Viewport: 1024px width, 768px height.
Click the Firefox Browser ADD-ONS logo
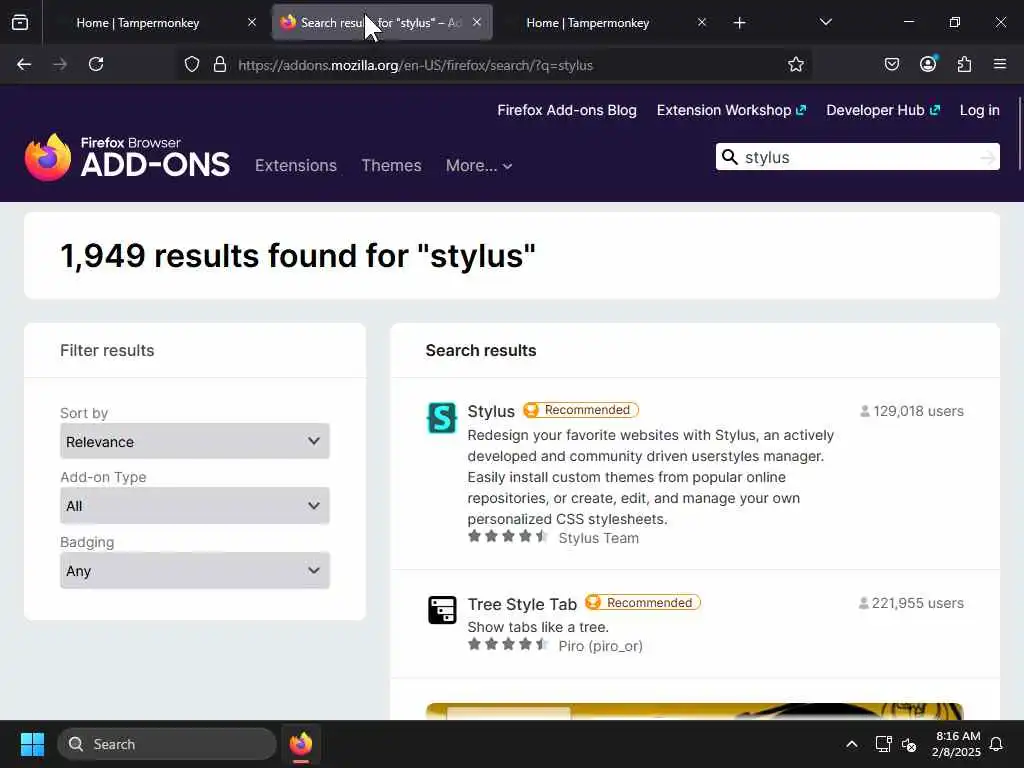(127, 157)
